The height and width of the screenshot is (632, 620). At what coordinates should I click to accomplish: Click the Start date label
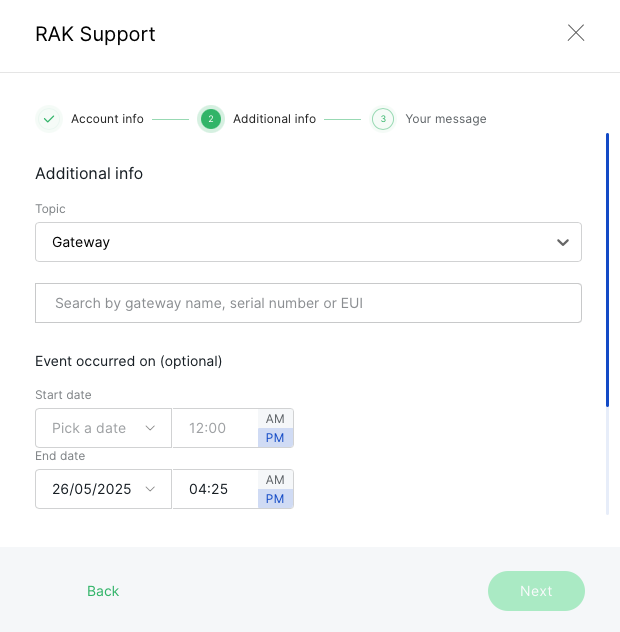(63, 395)
